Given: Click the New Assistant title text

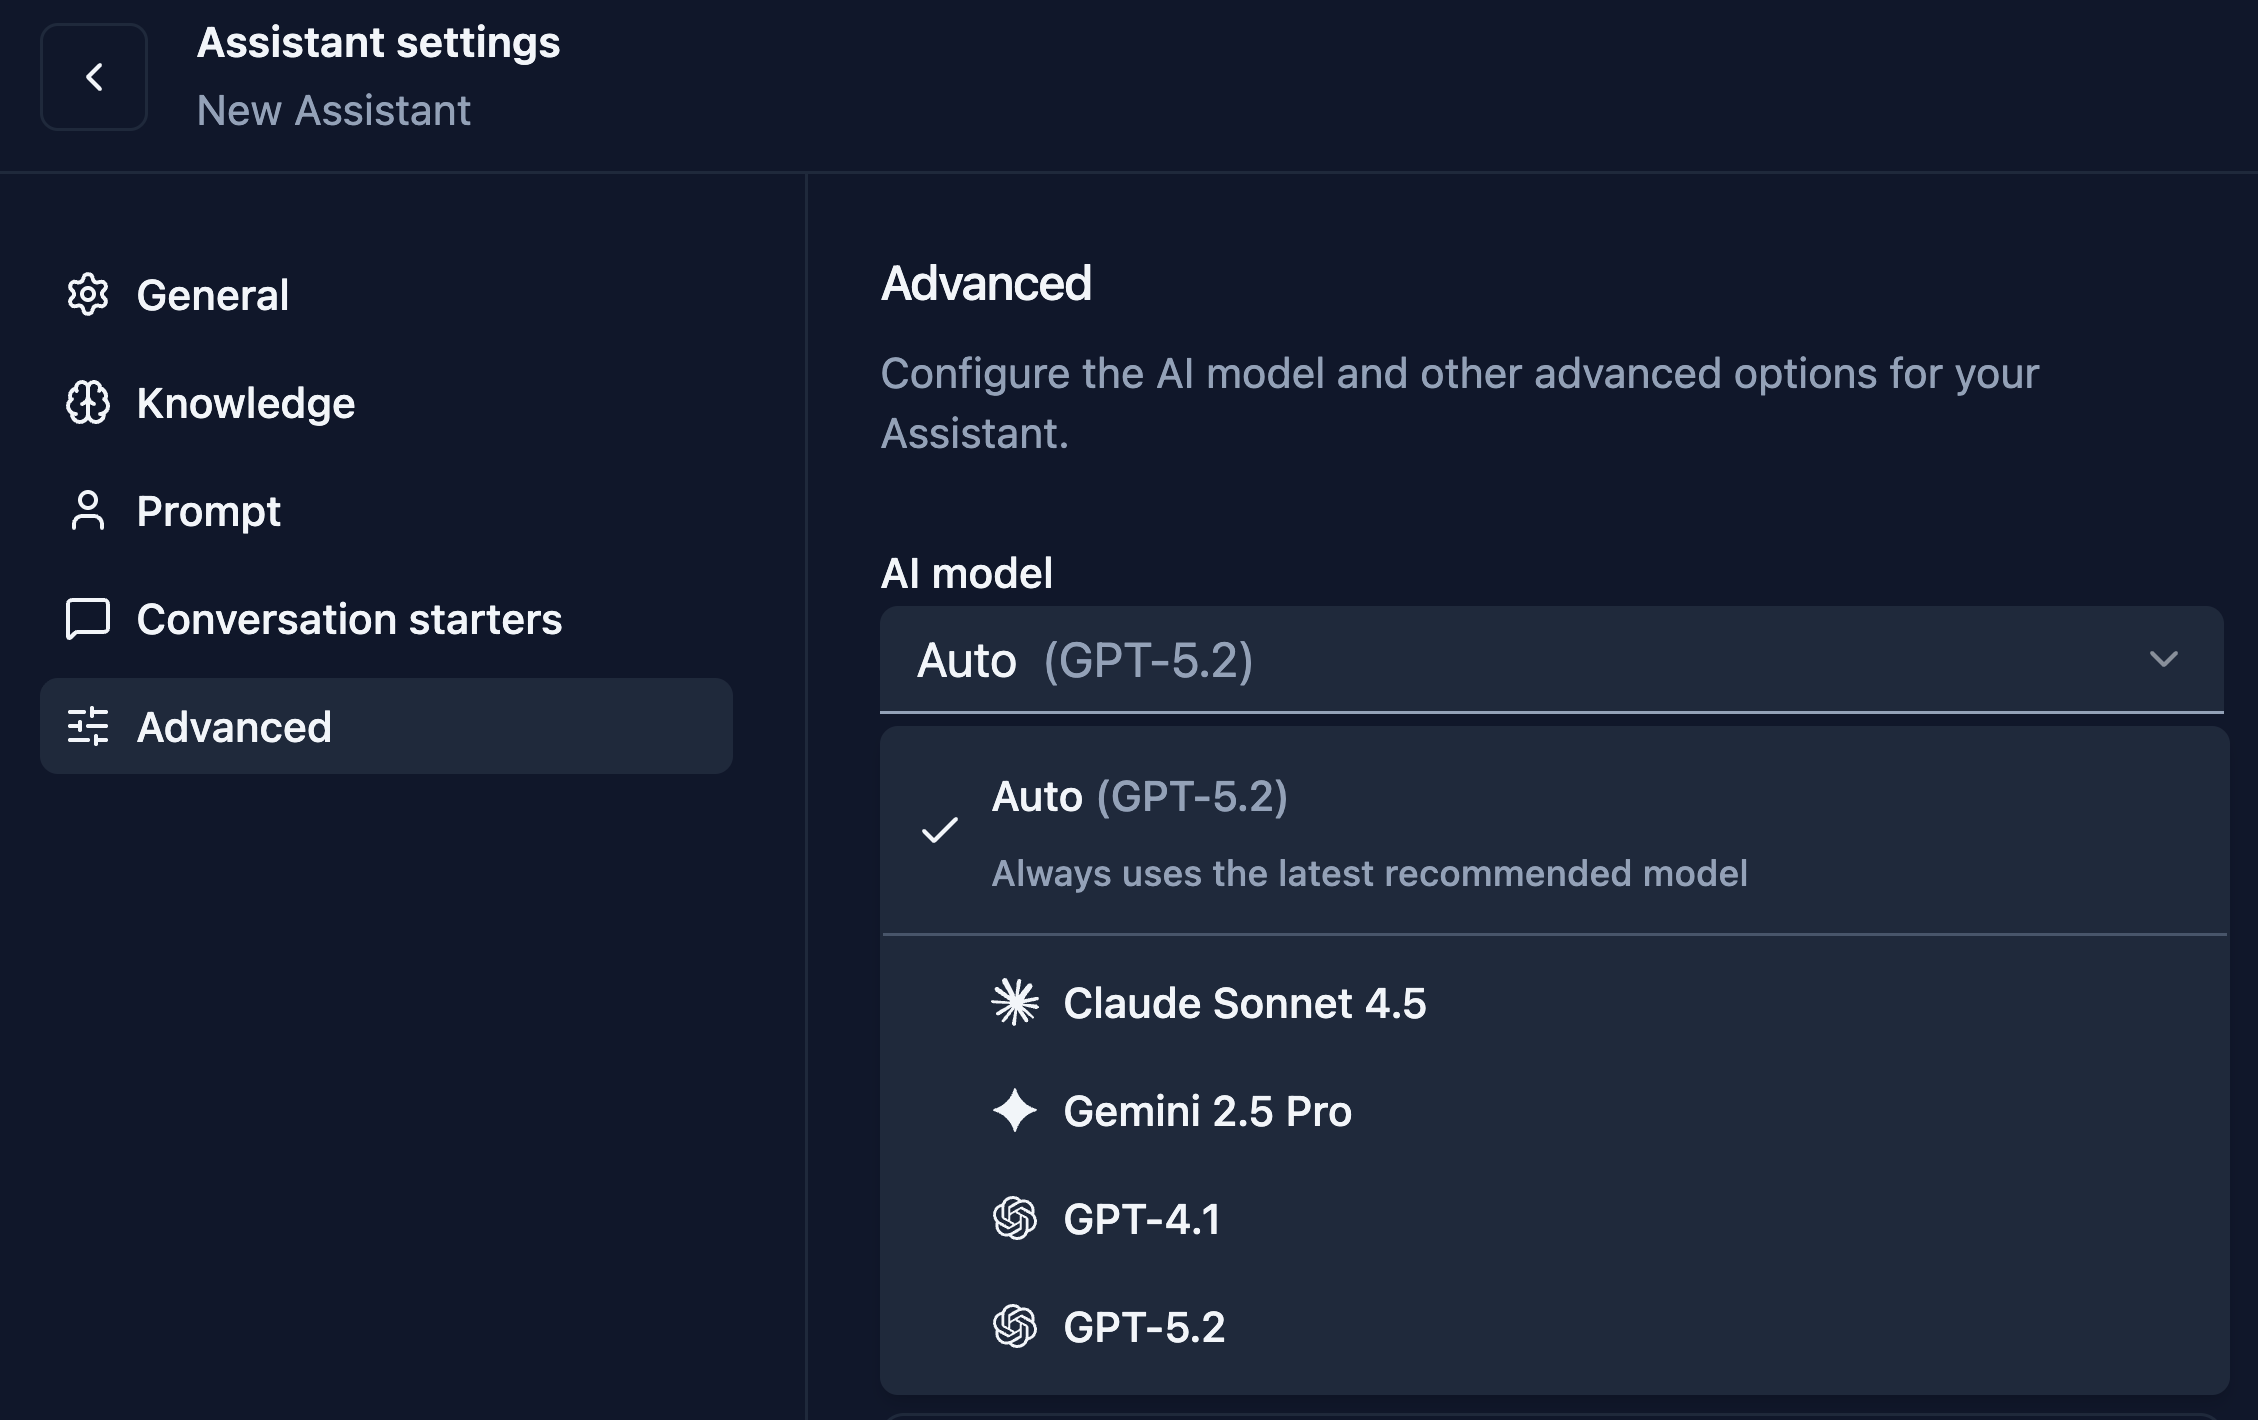Looking at the screenshot, I should coord(333,110).
